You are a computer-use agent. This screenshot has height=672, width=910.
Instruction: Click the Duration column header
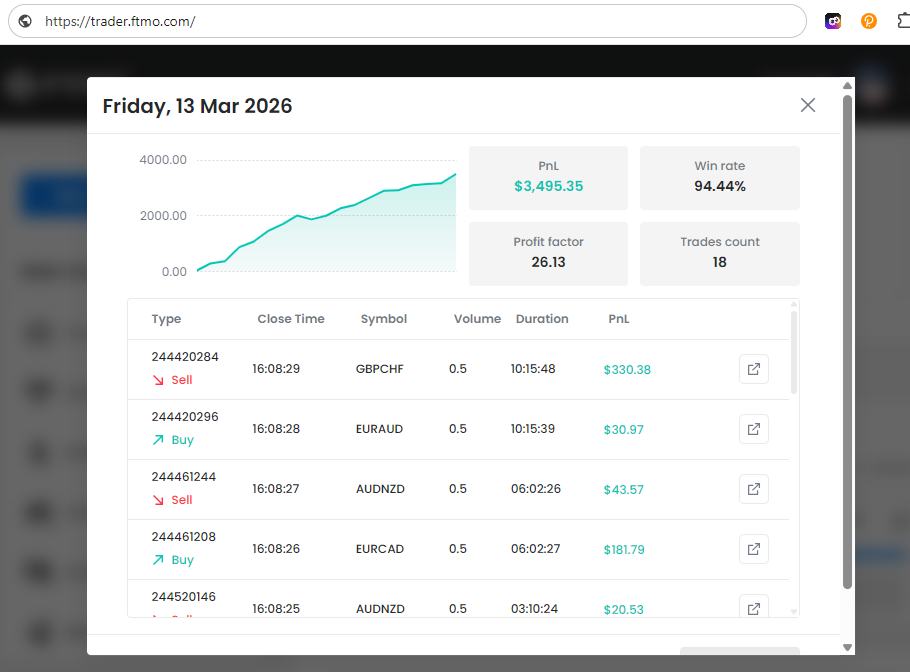pyautogui.click(x=542, y=319)
